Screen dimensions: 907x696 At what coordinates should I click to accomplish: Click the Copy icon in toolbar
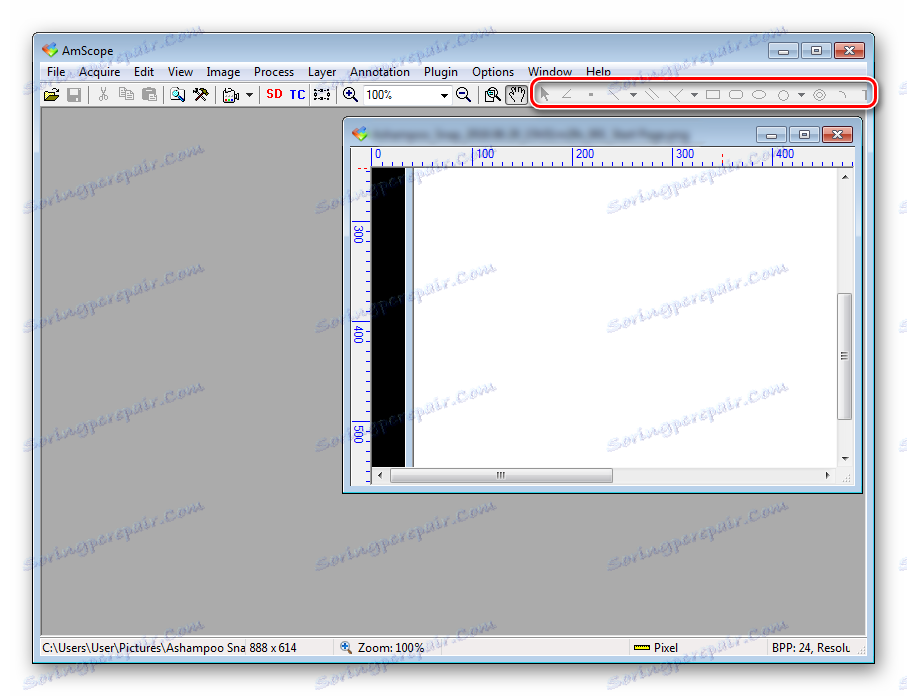pos(126,94)
